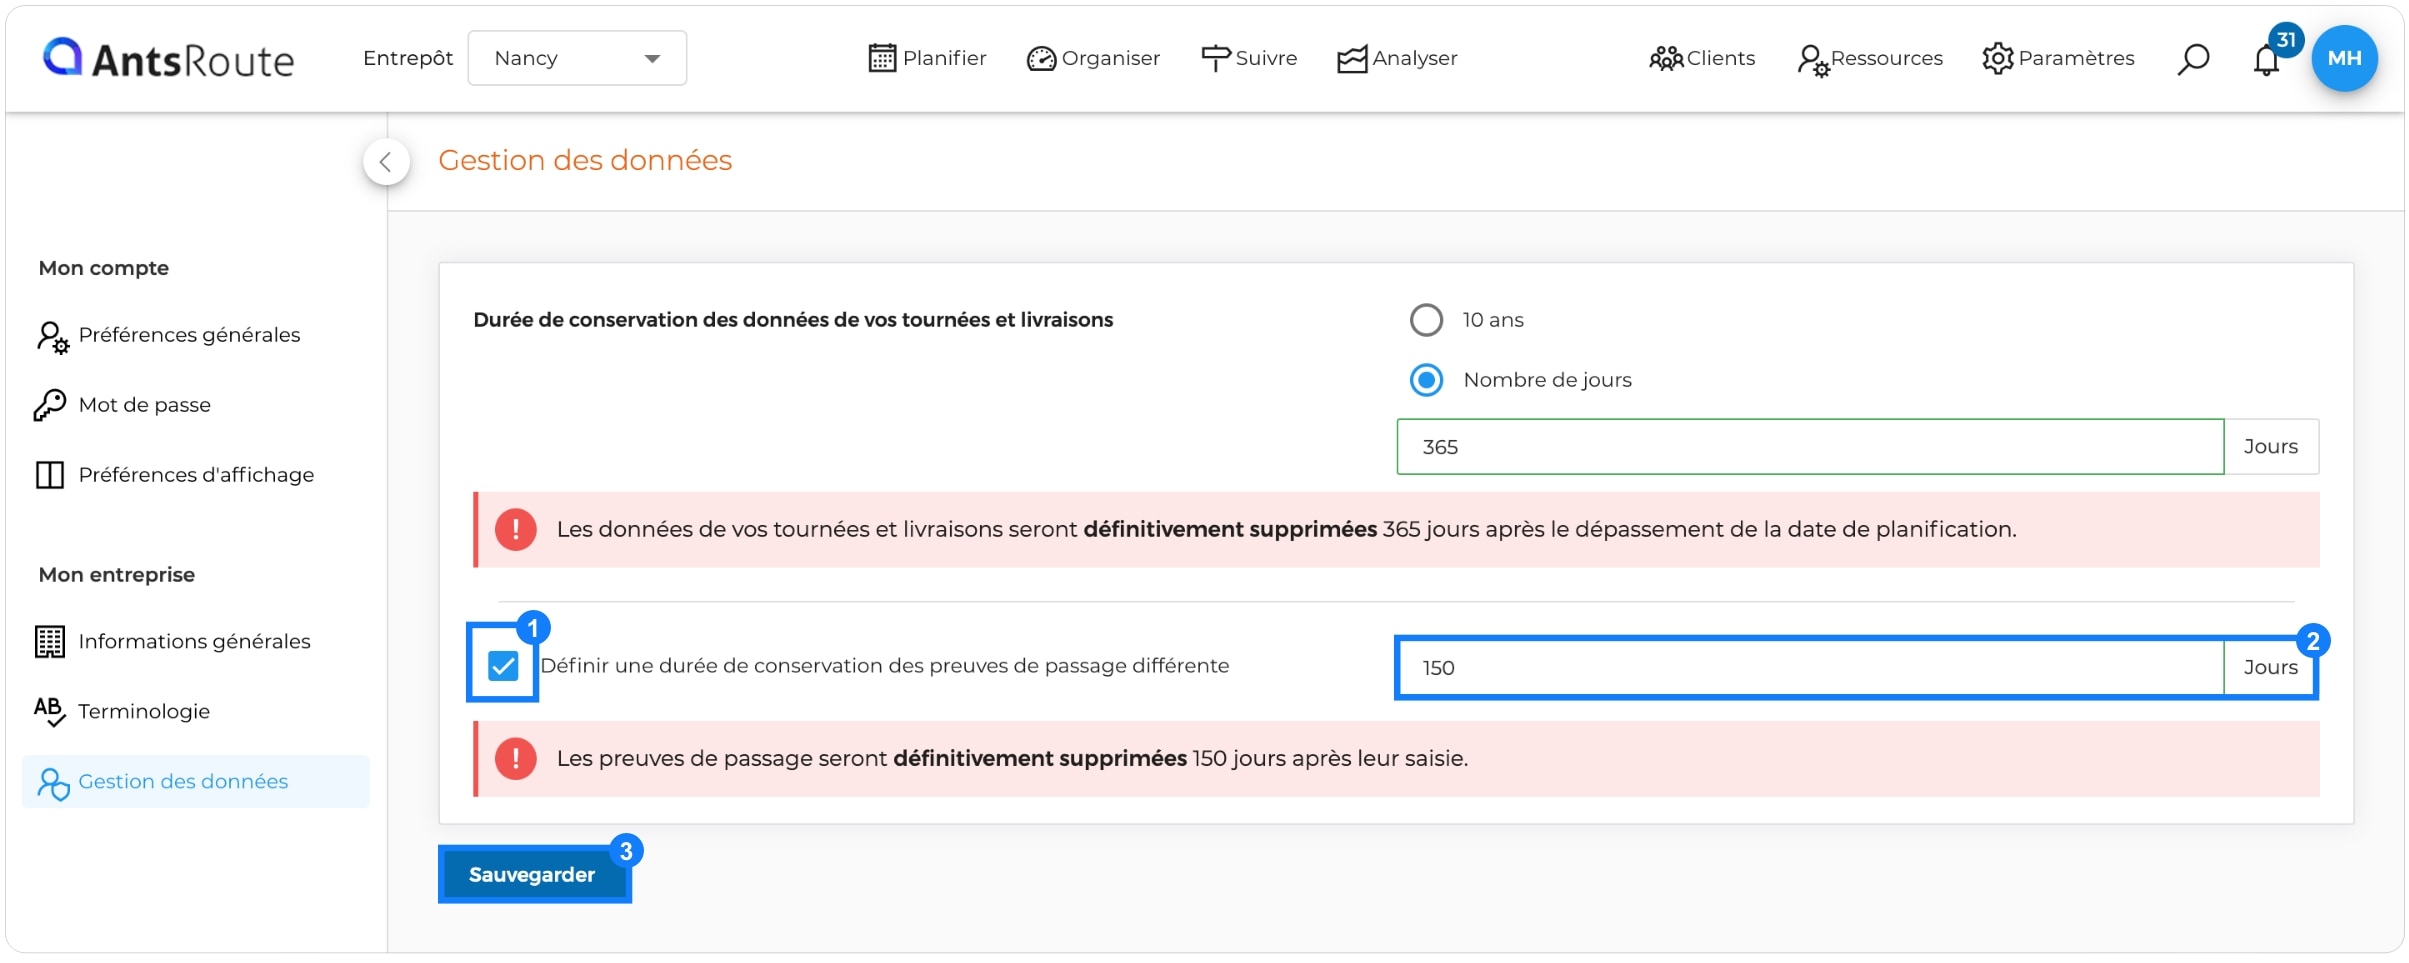This screenshot has height=963, width=2409.
Task: Select the 10 ans radio option
Action: click(x=1426, y=320)
